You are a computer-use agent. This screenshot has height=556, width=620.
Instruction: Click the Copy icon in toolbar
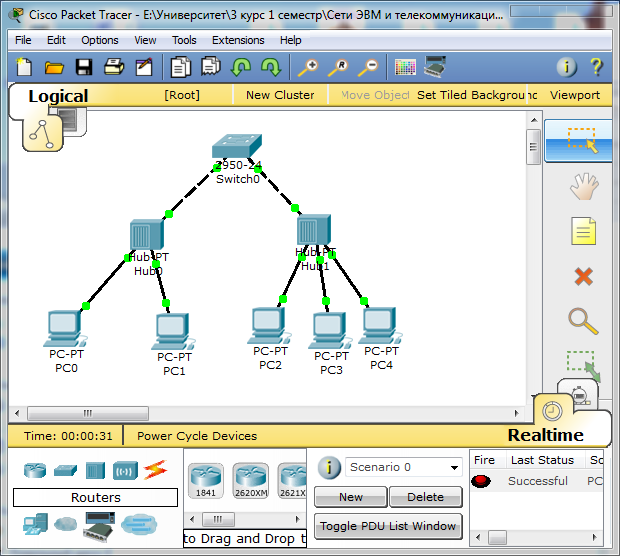[180, 66]
